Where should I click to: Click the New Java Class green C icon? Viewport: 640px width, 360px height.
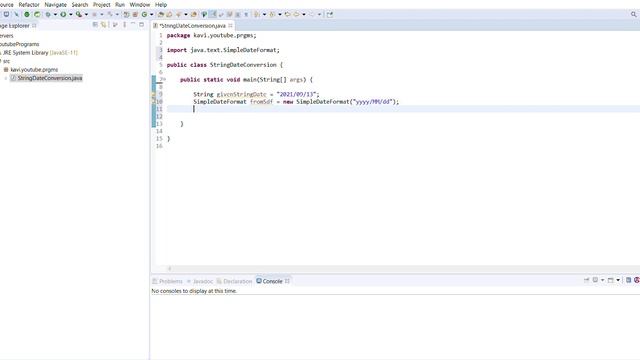[144, 14]
